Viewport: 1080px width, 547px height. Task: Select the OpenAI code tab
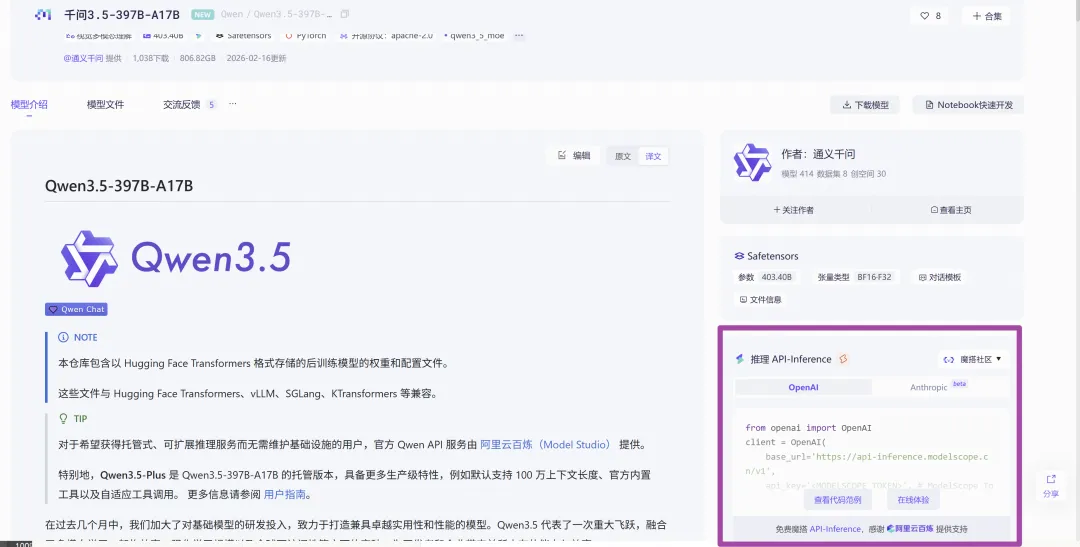[x=803, y=387]
